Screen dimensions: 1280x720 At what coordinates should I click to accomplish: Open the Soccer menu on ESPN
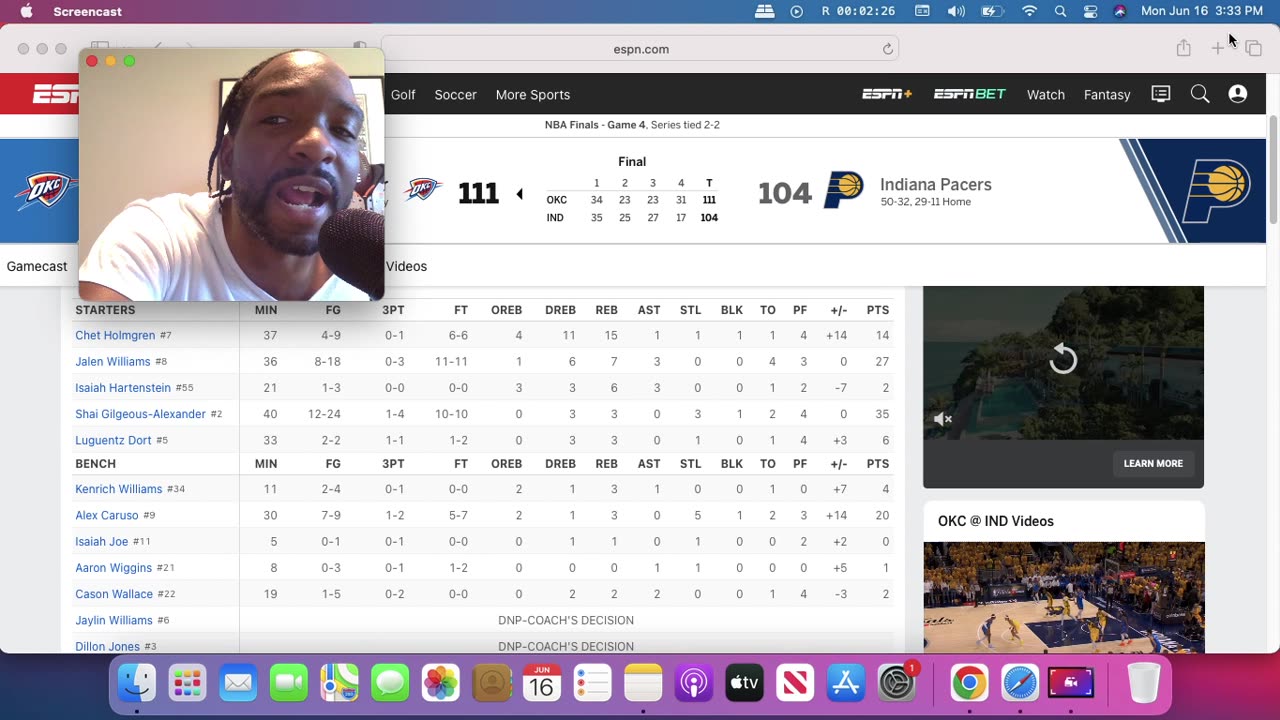(455, 94)
